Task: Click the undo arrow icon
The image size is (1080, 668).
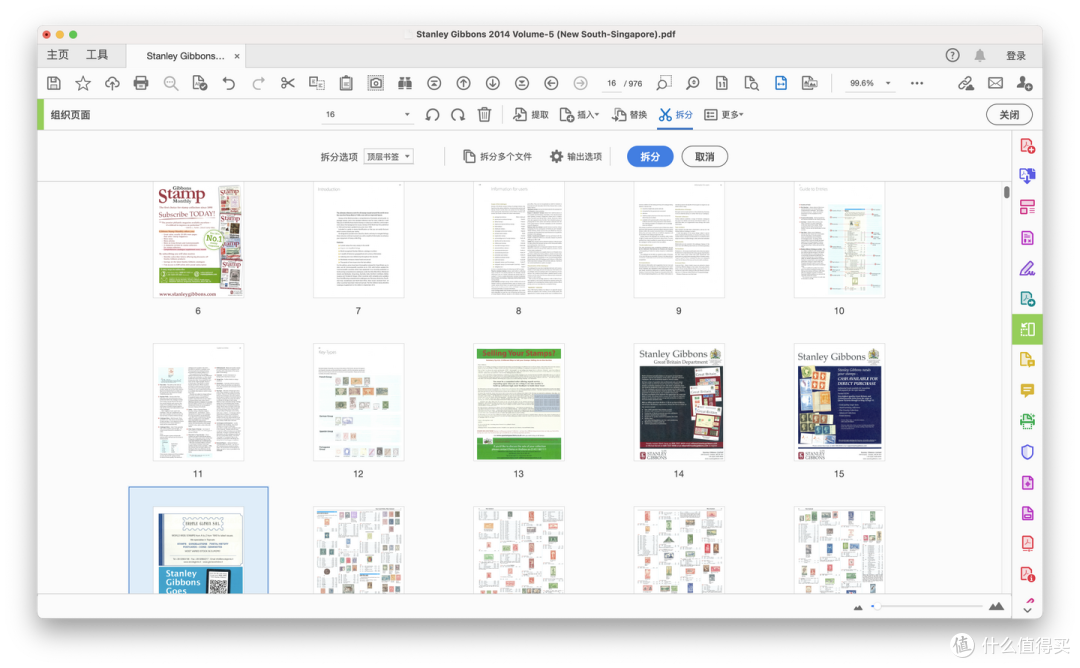Action: tap(229, 83)
